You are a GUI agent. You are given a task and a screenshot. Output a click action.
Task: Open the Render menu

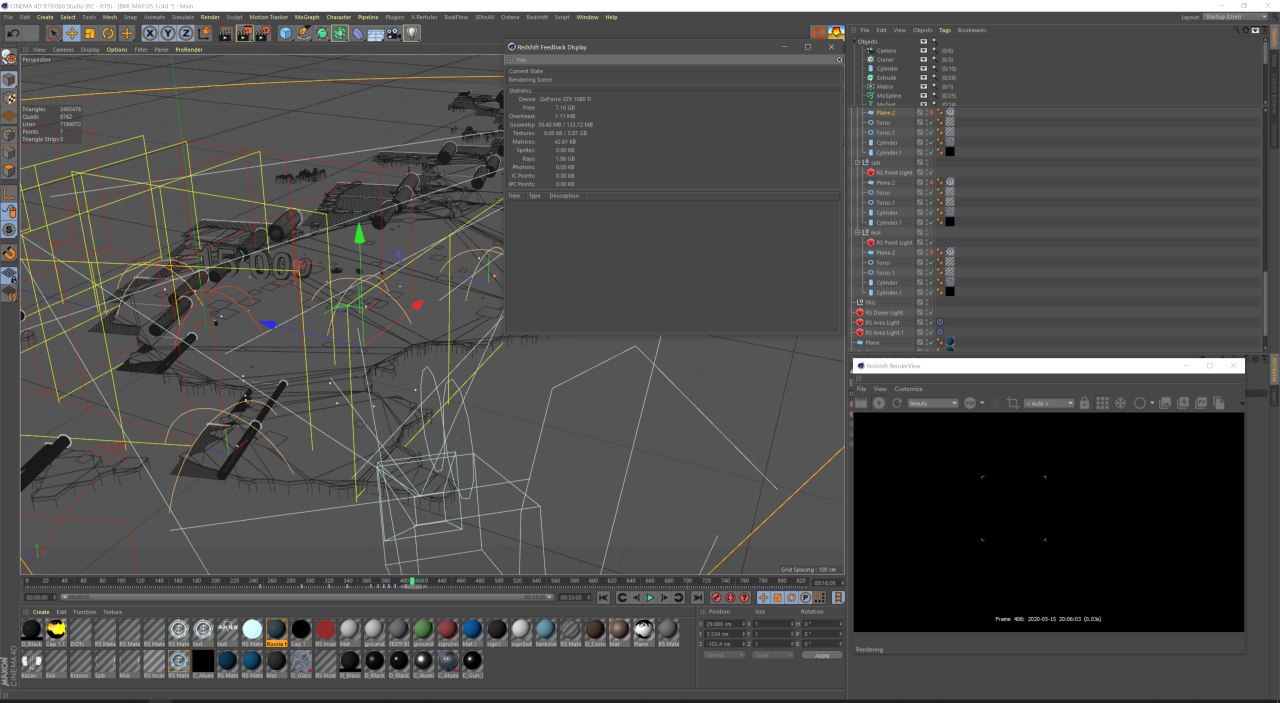(x=210, y=17)
